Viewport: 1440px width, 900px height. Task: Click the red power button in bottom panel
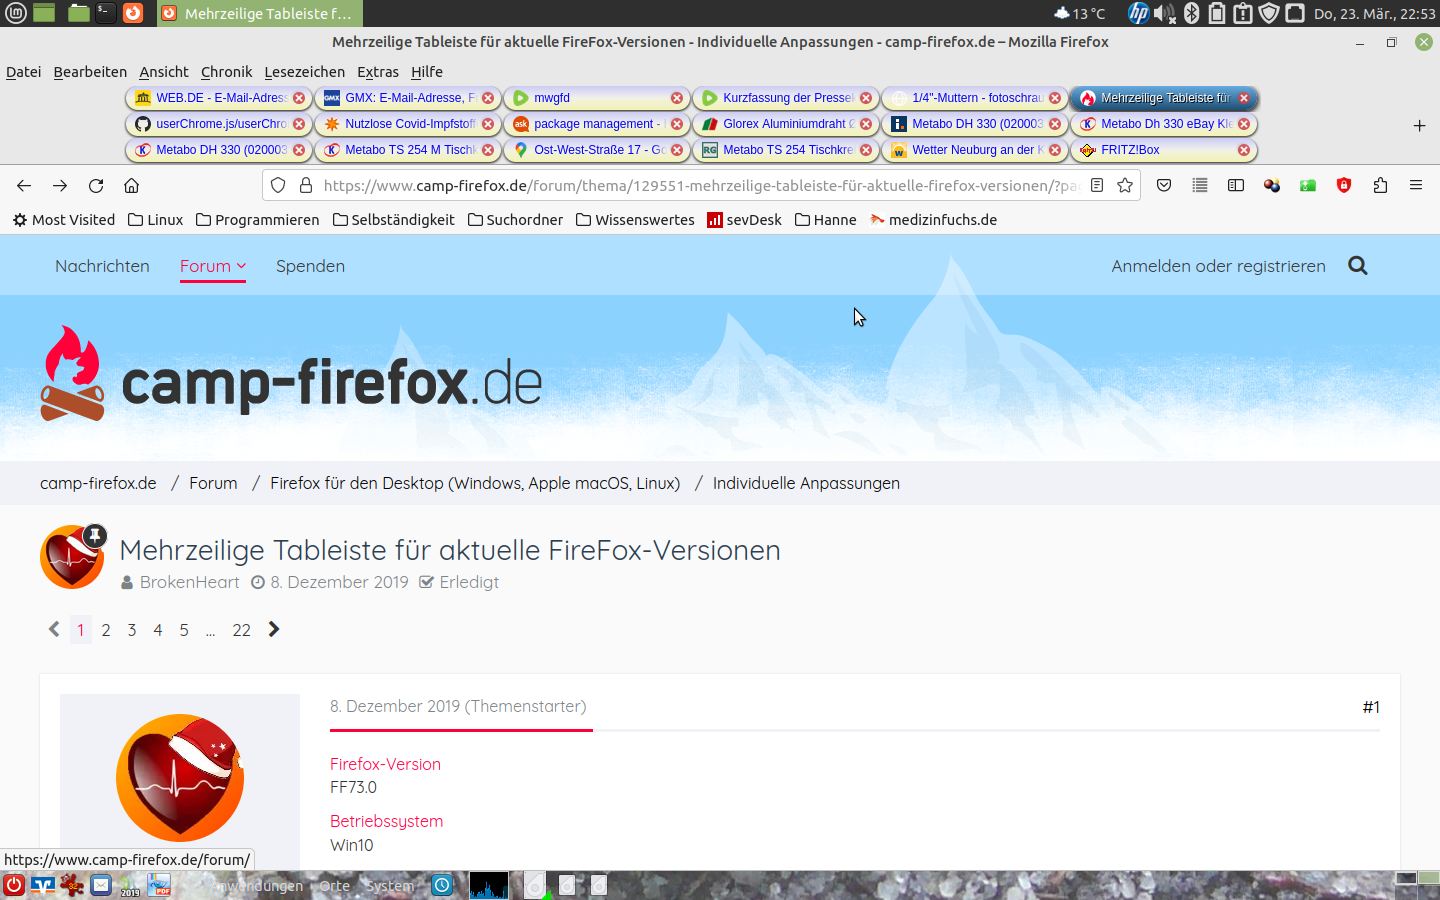click(x=14, y=885)
